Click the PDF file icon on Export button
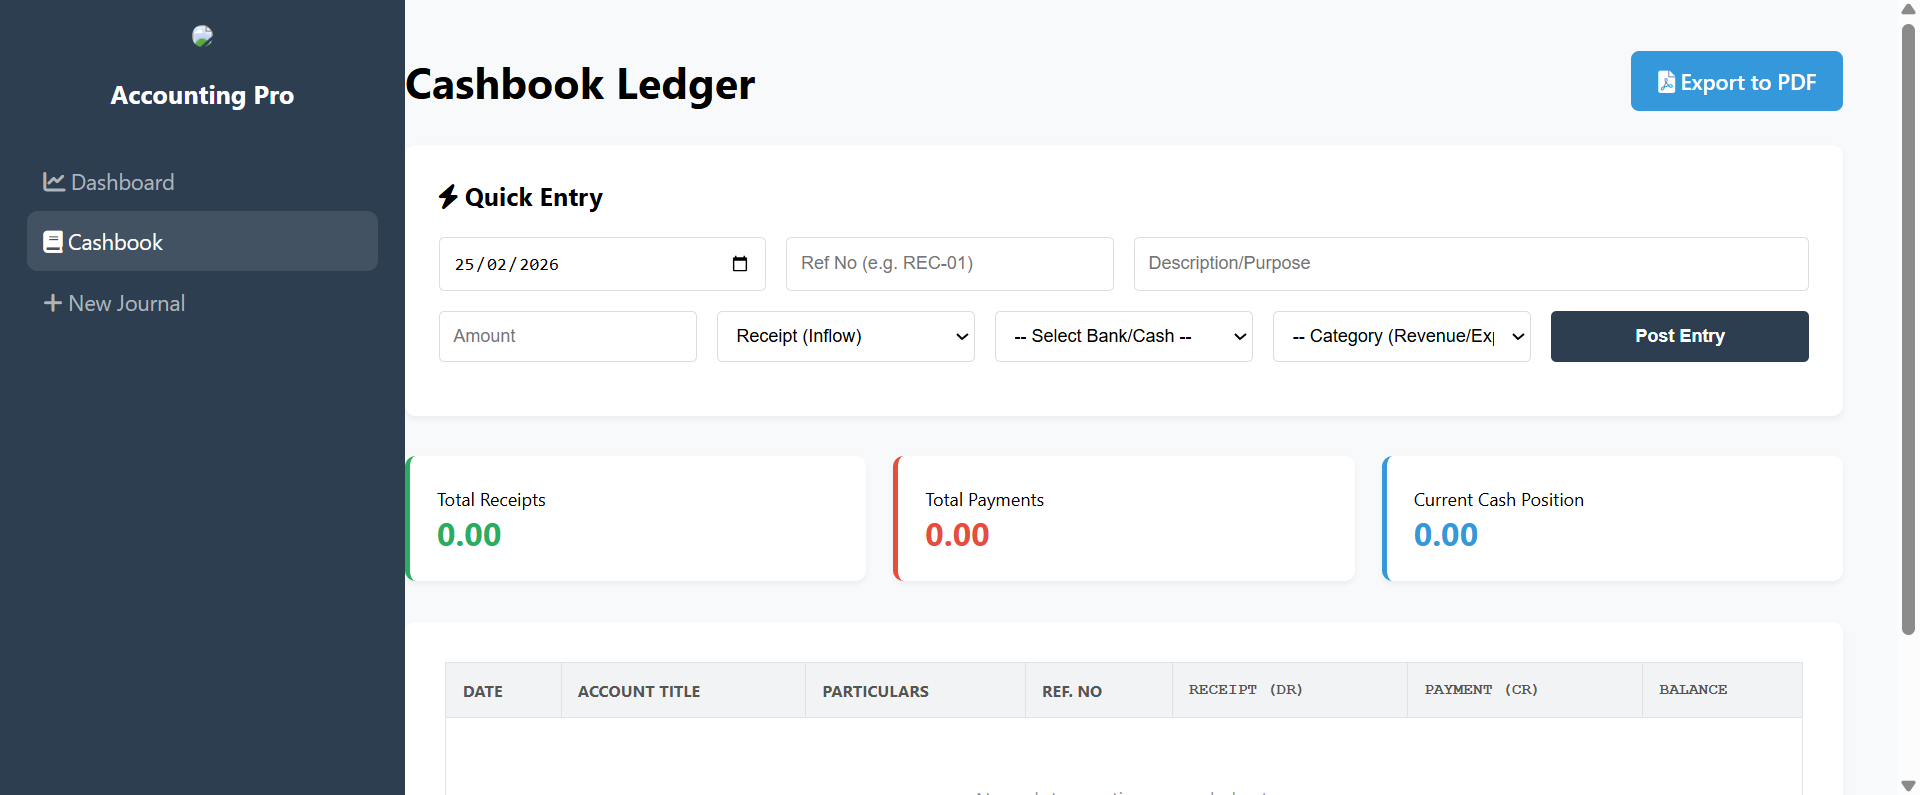The image size is (1920, 795). tap(1666, 82)
